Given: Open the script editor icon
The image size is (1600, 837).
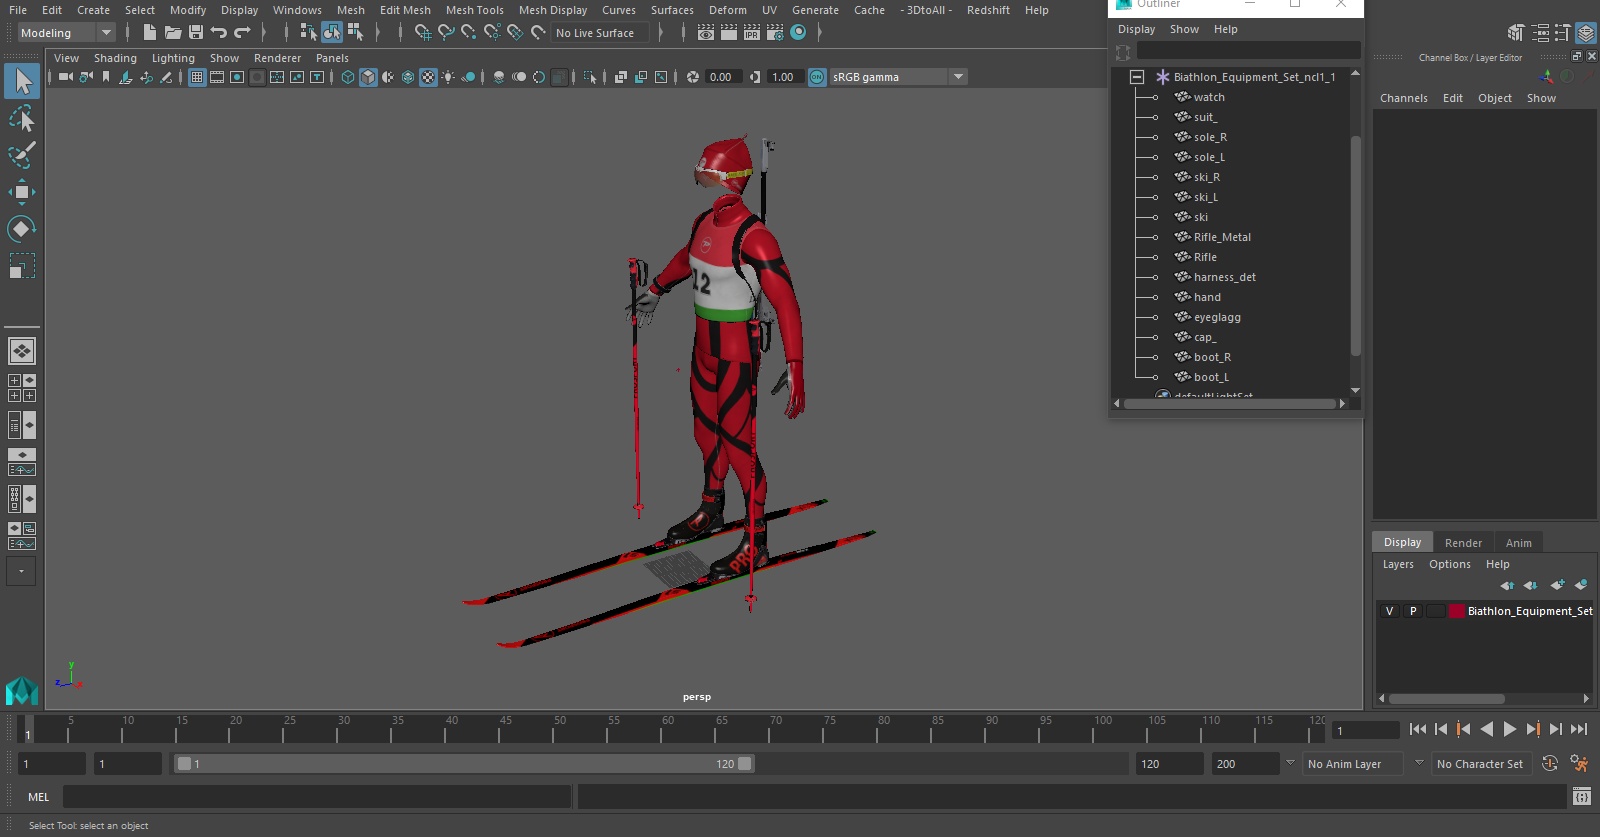Looking at the screenshot, I should 1581,797.
